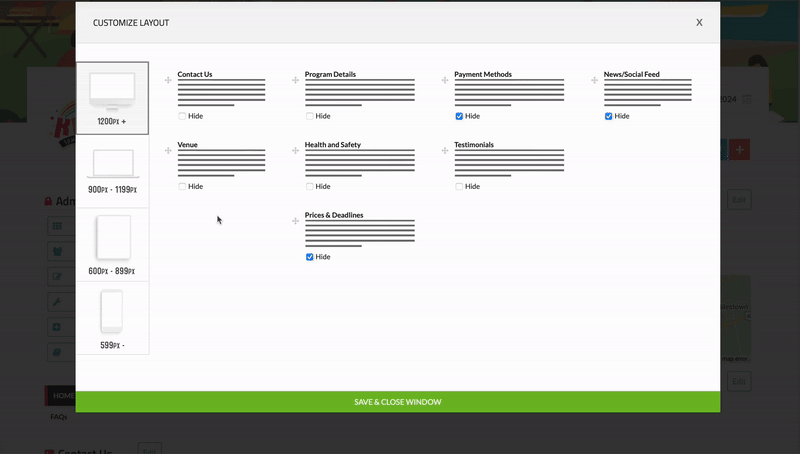Check Hide under Health and Safety

coord(310,186)
